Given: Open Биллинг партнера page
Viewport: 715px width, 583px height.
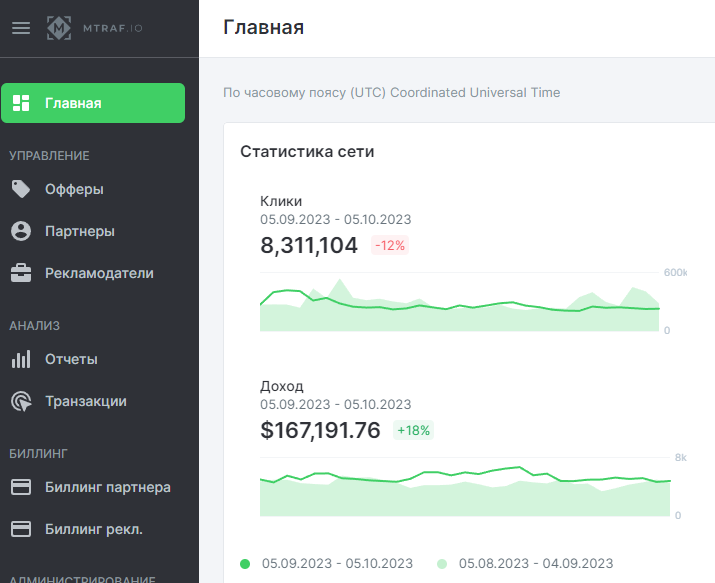Looking at the screenshot, I should 93,487.
